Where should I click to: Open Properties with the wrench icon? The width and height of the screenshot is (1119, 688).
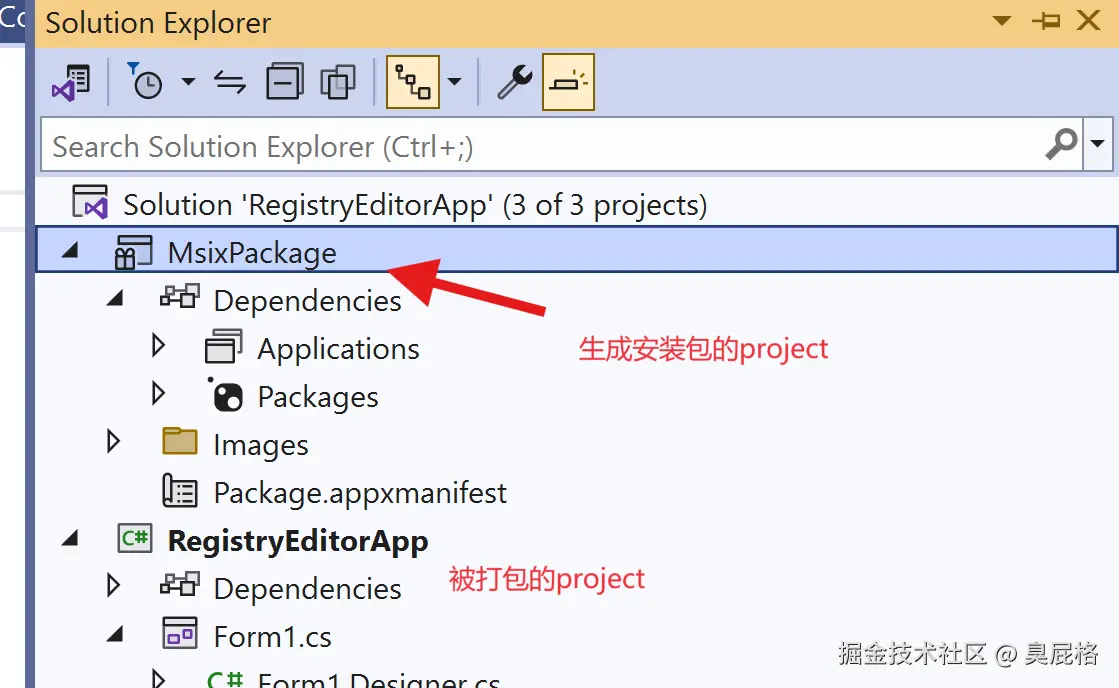(x=515, y=81)
